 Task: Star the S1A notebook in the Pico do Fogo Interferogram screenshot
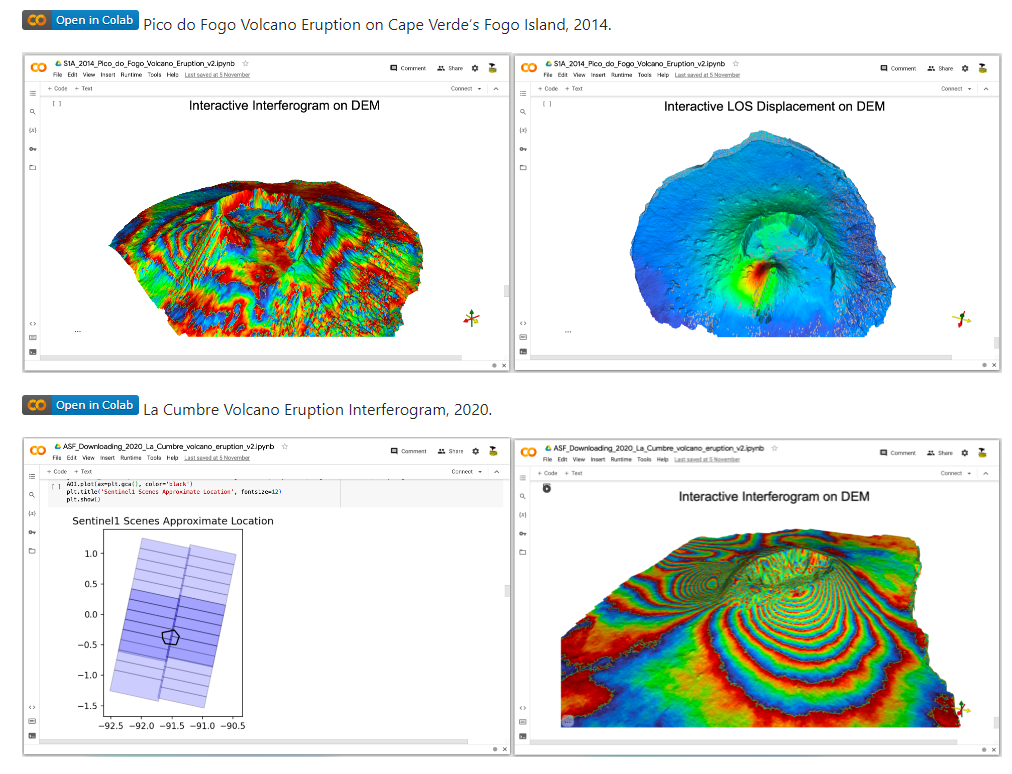[x=245, y=63]
